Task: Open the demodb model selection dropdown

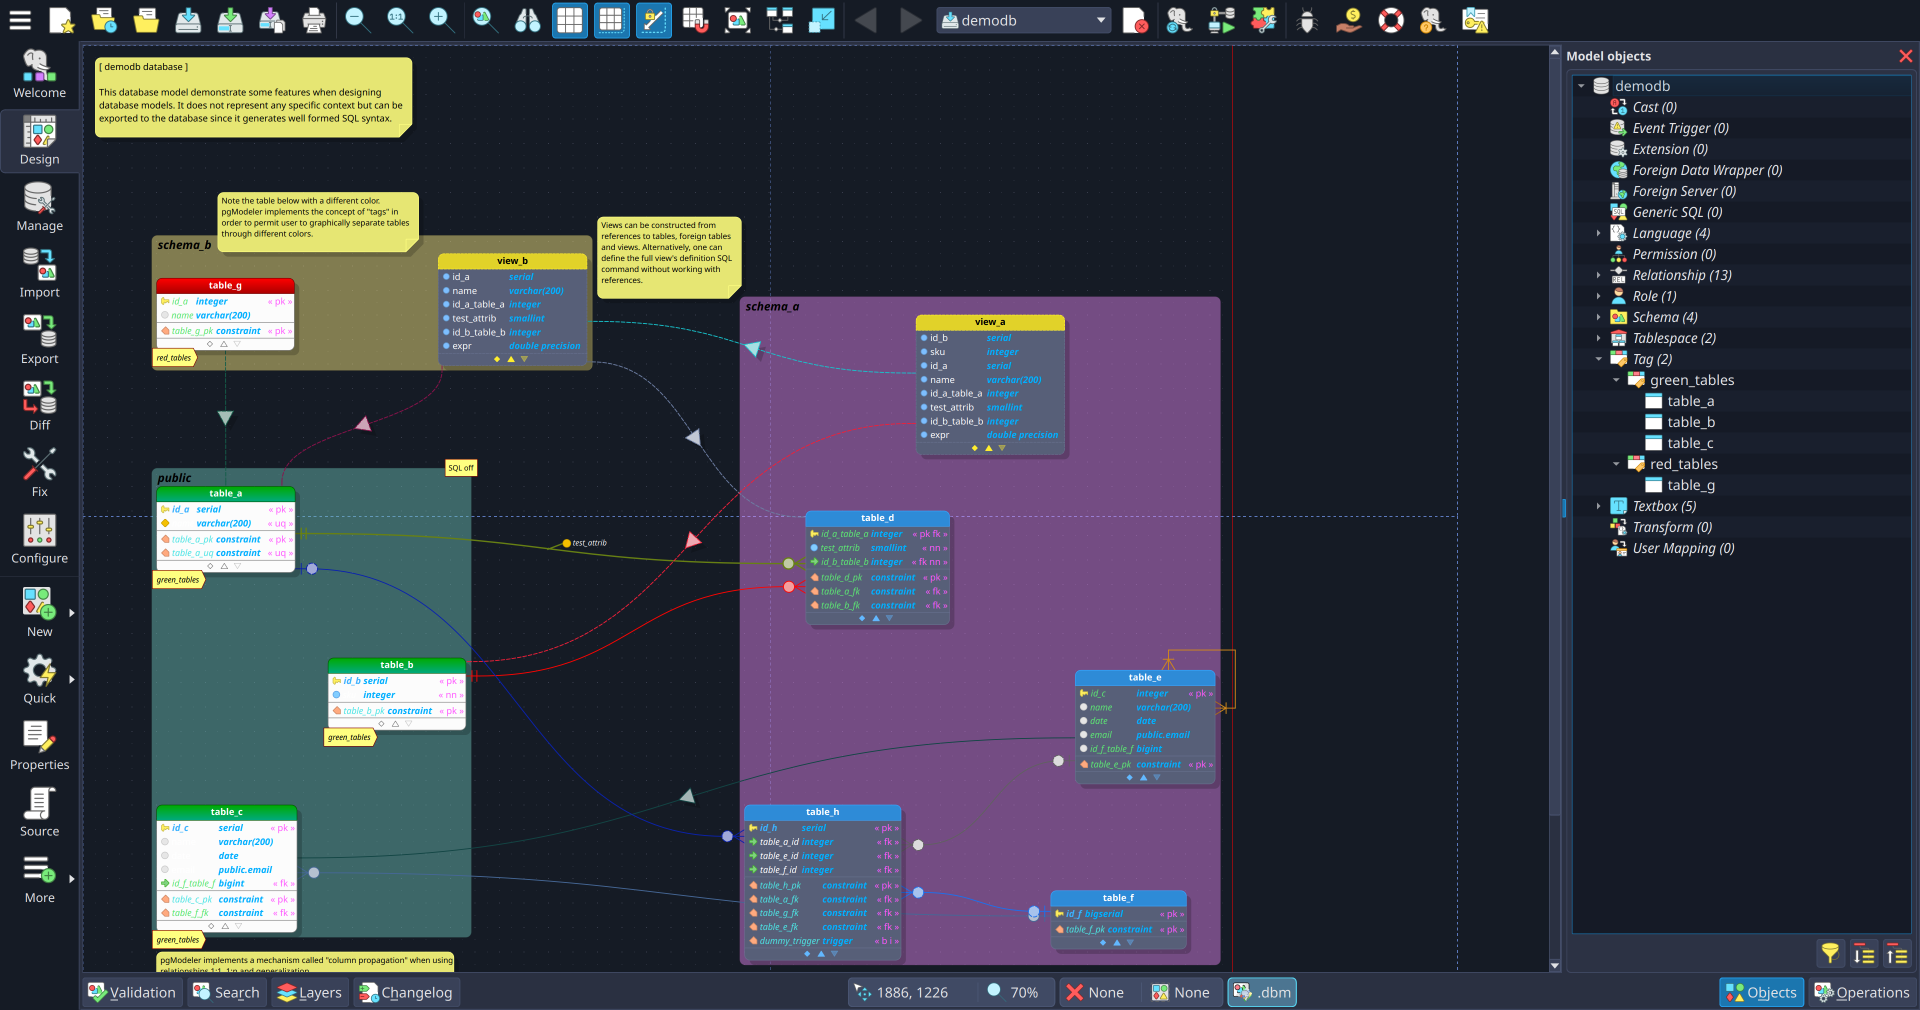Action: pyautogui.click(x=1022, y=20)
